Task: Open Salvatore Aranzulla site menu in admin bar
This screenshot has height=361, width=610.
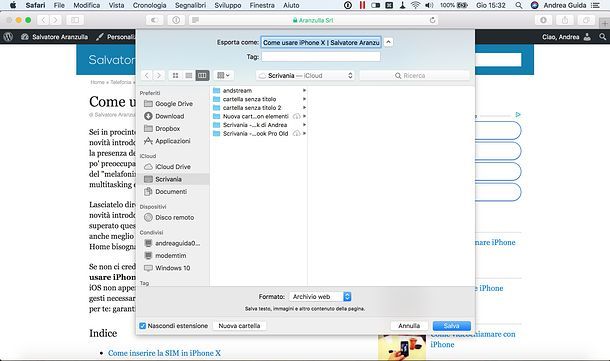Action: tap(54, 37)
